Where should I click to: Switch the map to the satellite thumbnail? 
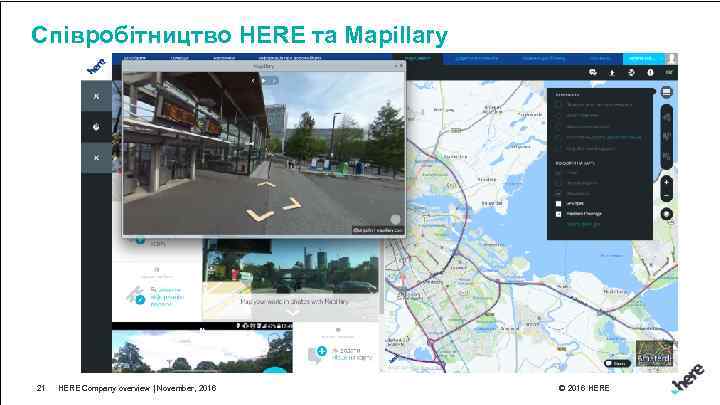pos(654,353)
